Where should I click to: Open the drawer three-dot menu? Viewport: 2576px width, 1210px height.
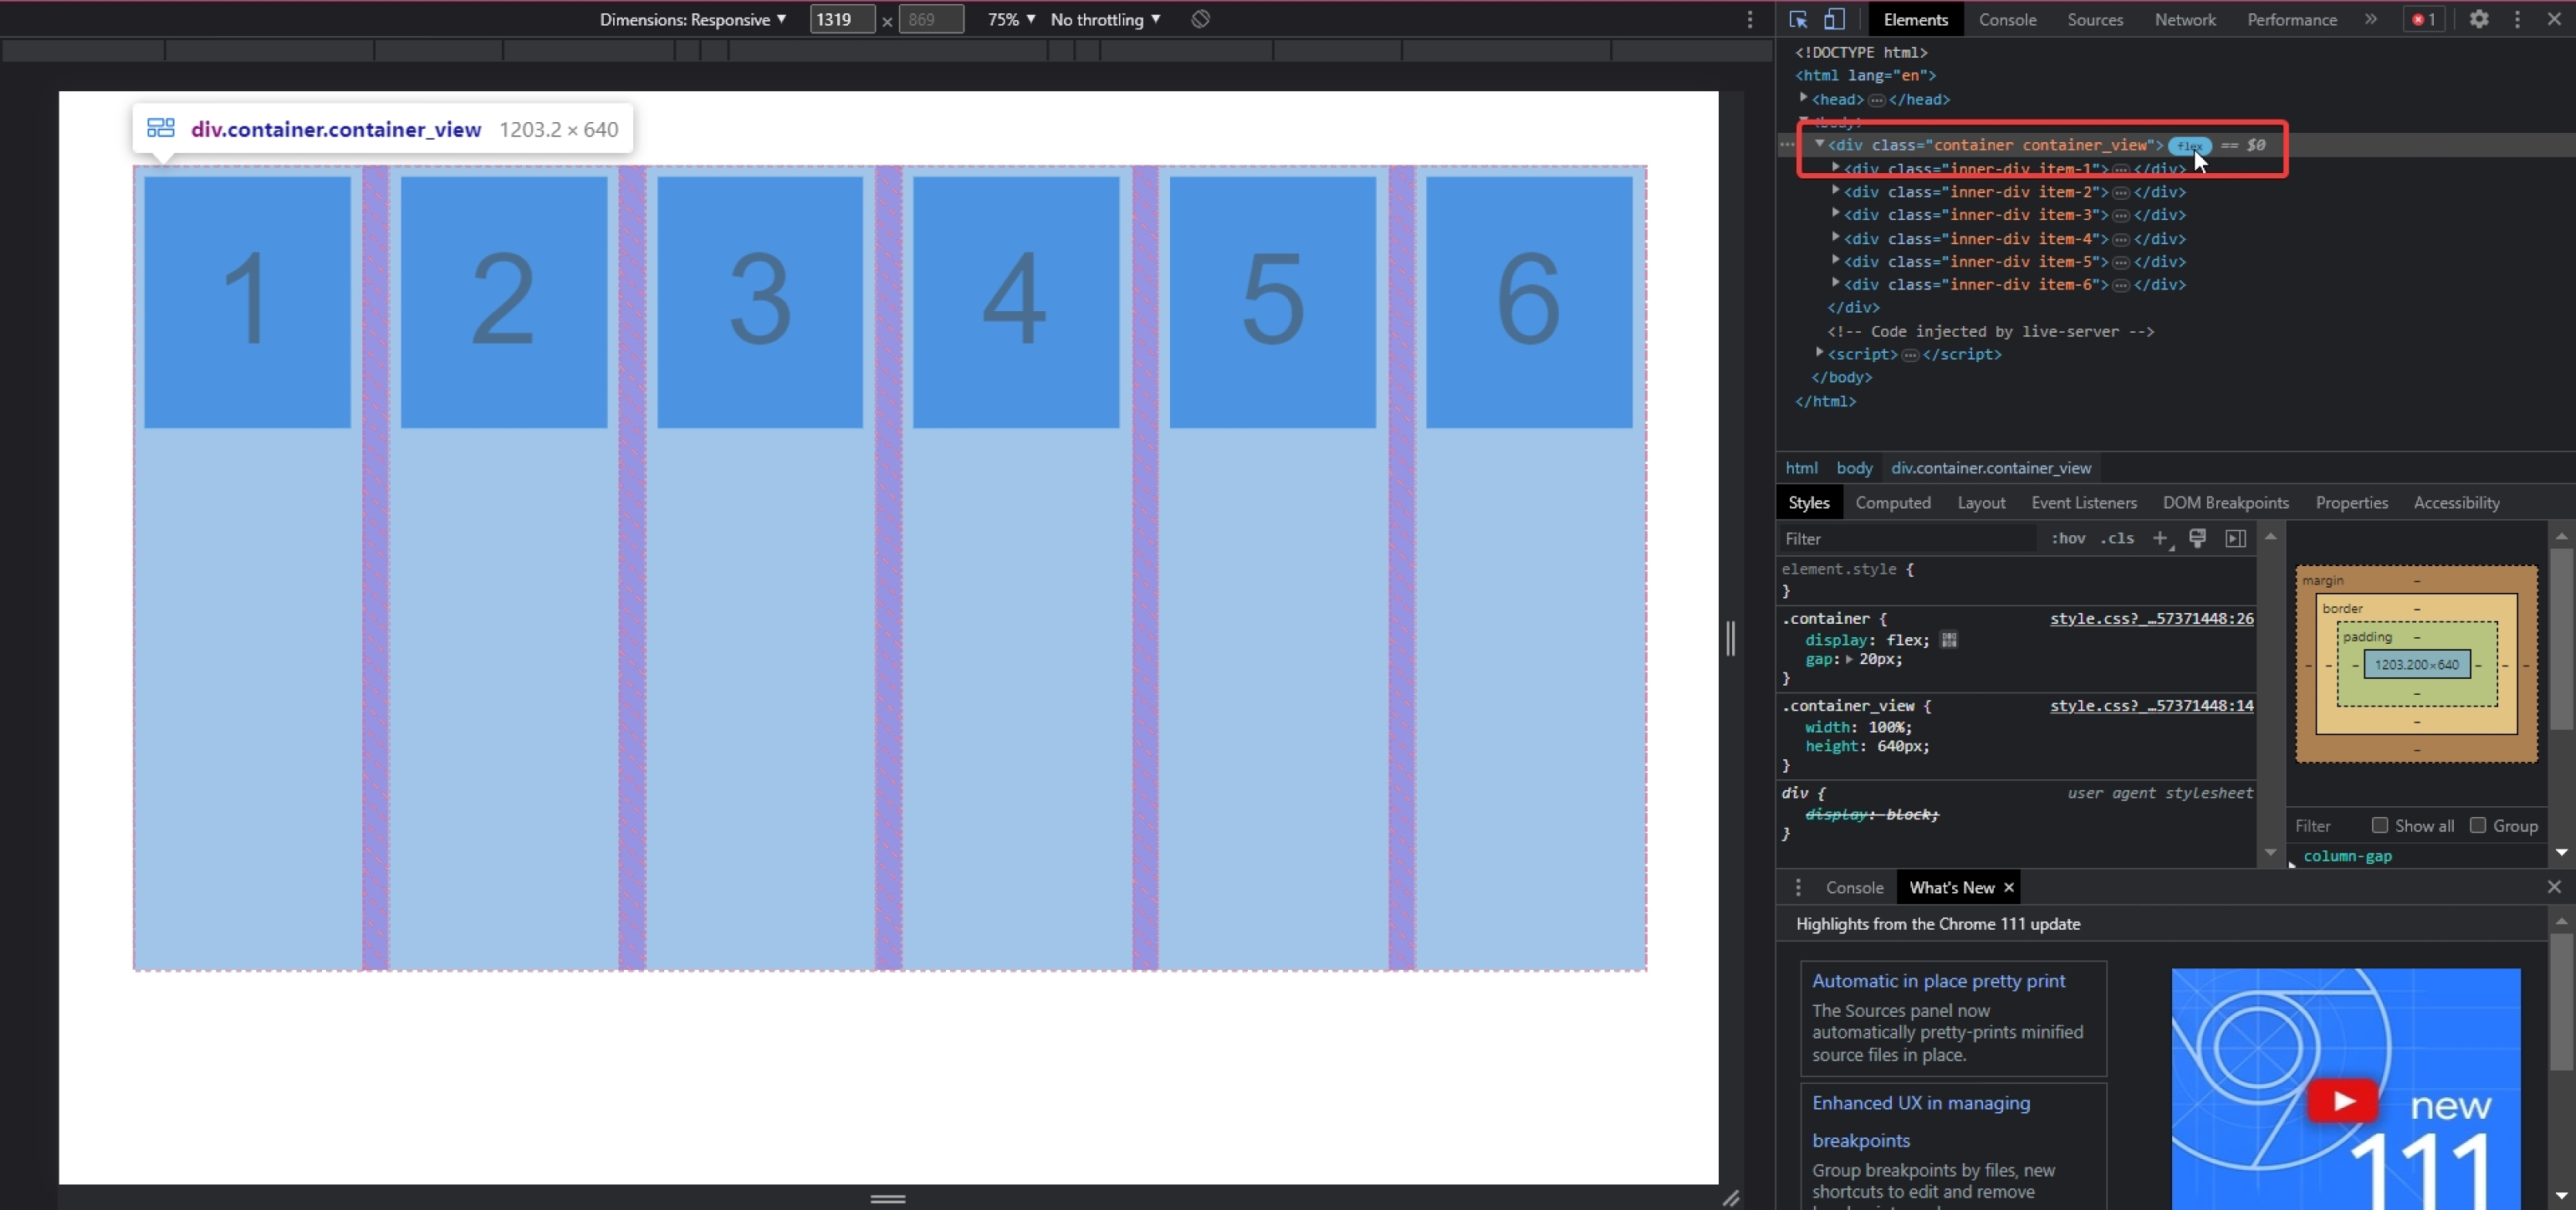(1798, 887)
